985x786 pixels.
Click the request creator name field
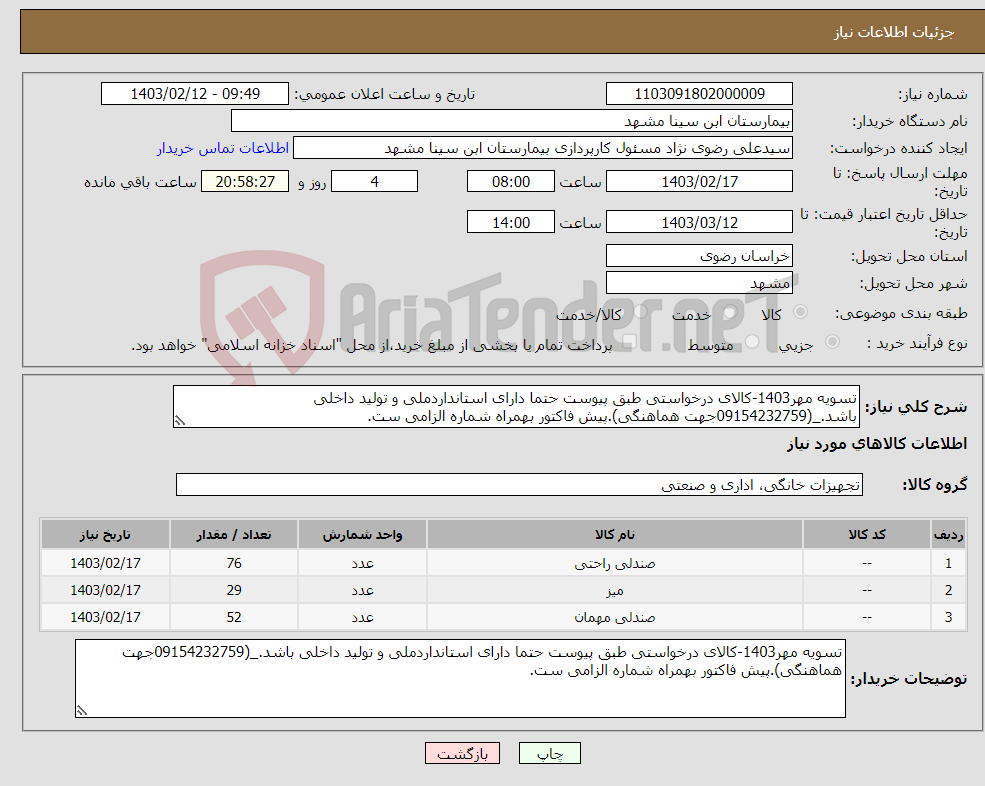[x=543, y=148]
